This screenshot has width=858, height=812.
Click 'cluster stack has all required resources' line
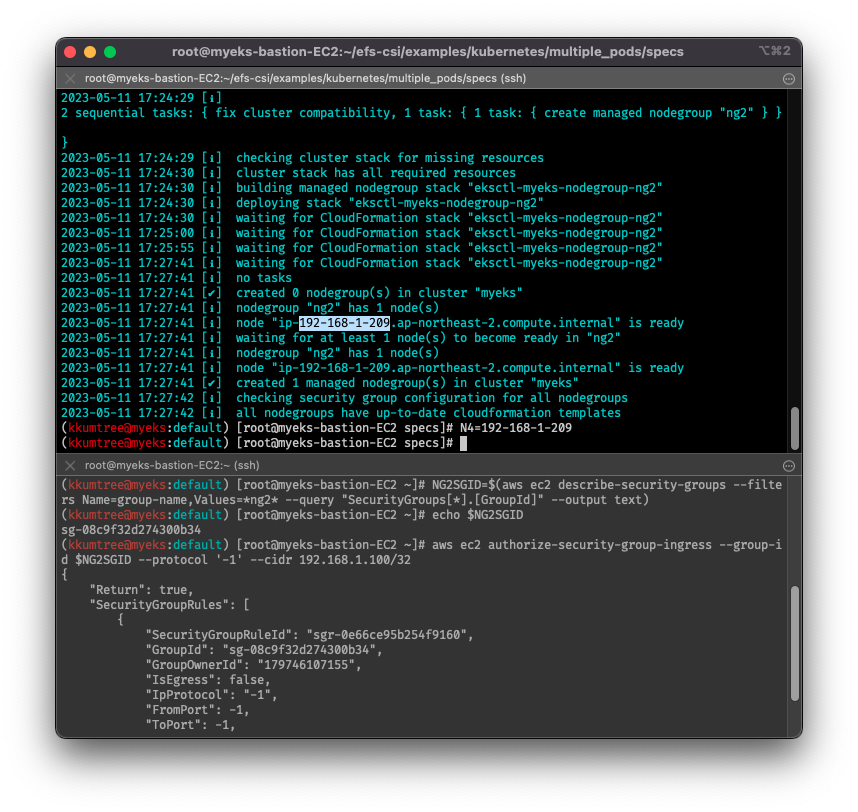point(288,173)
